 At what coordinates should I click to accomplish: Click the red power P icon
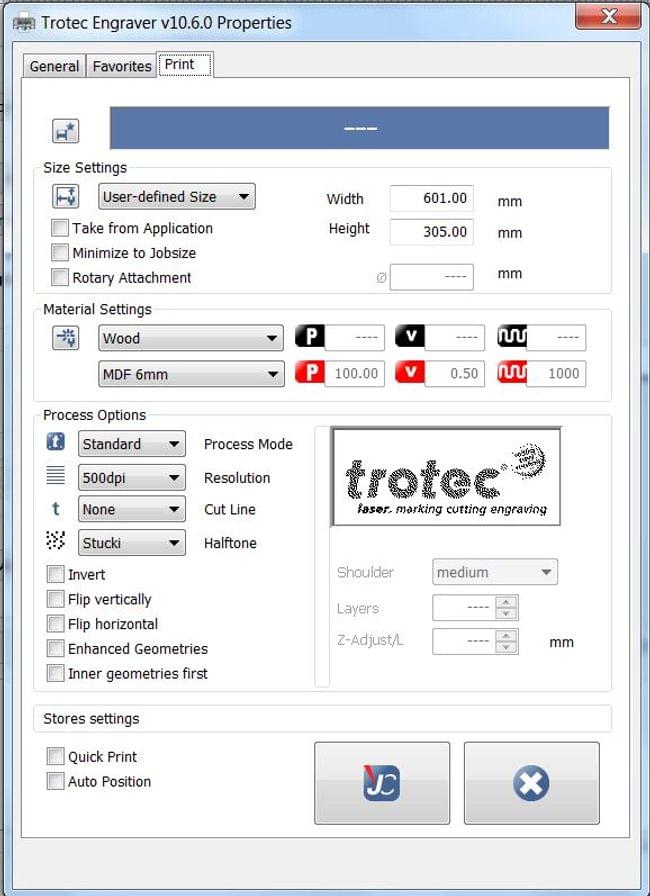[x=310, y=373]
